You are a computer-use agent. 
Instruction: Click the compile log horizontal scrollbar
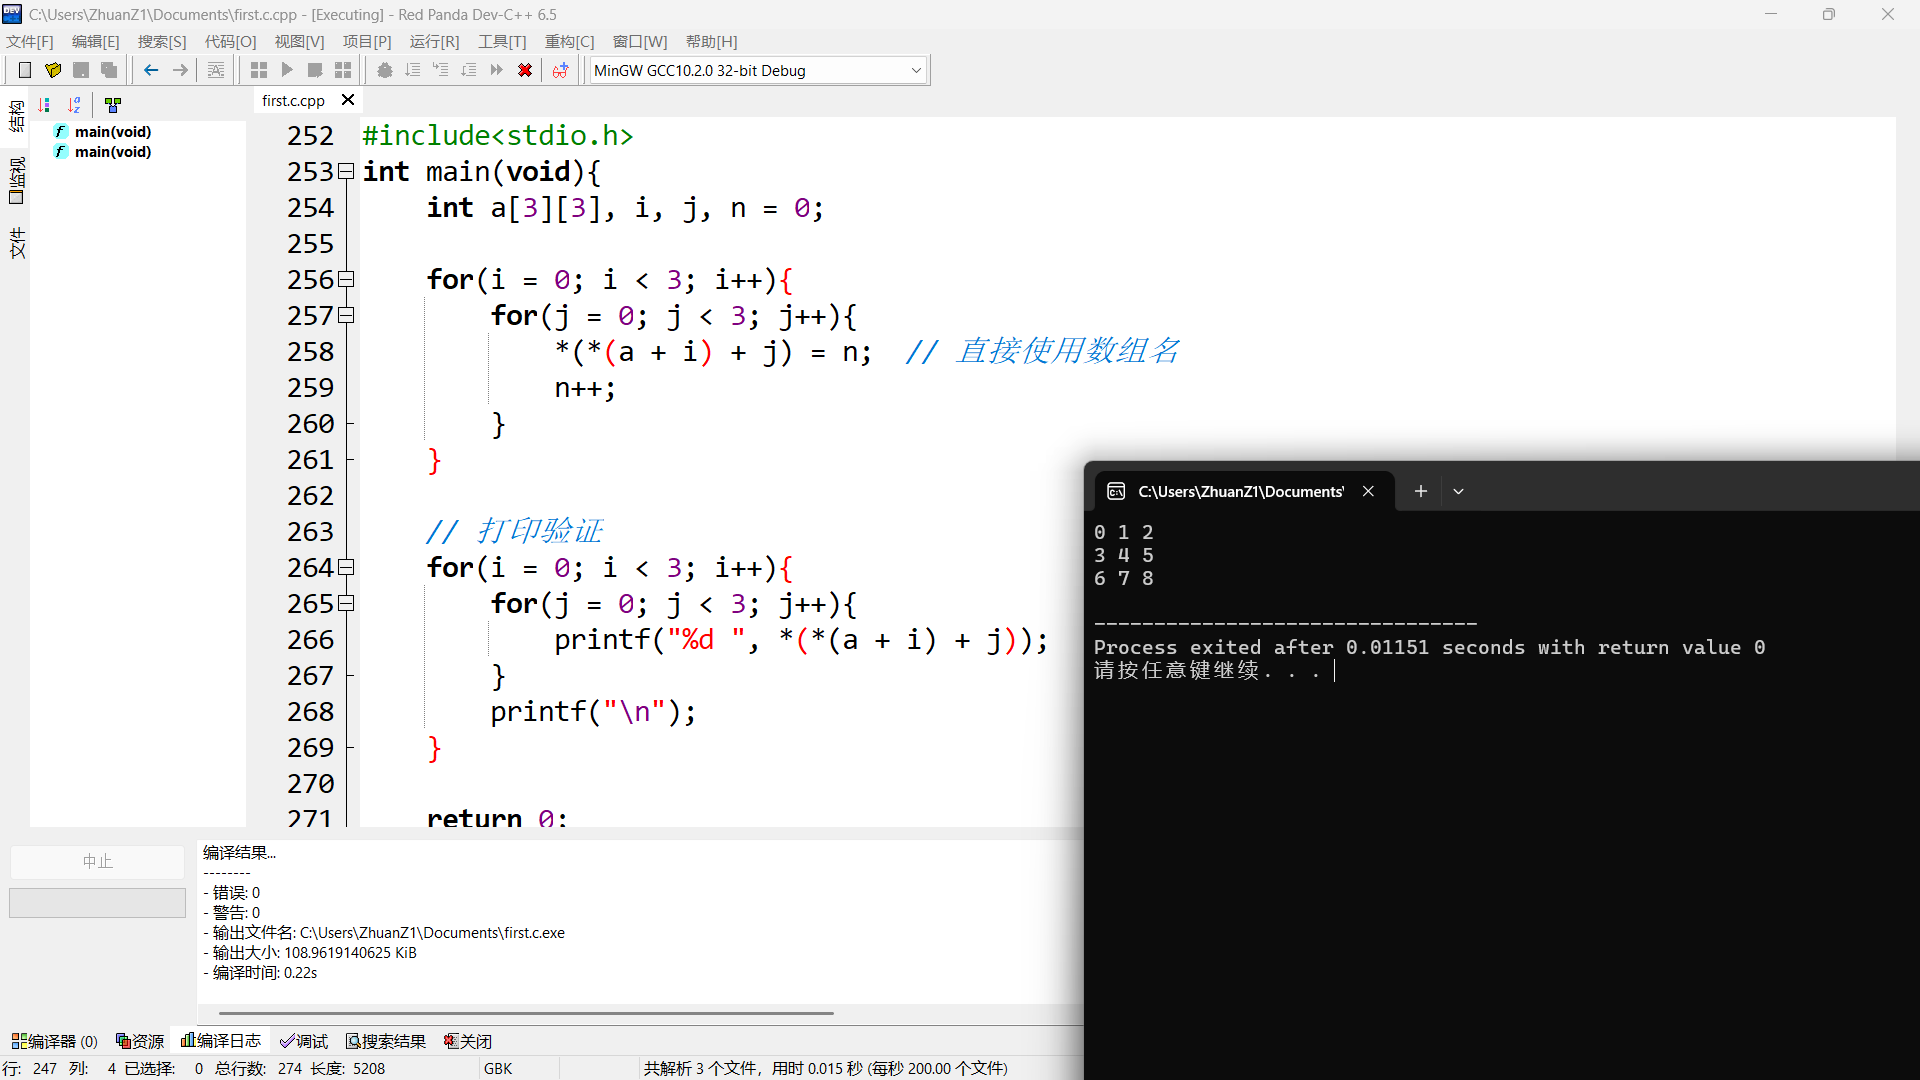point(526,1013)
